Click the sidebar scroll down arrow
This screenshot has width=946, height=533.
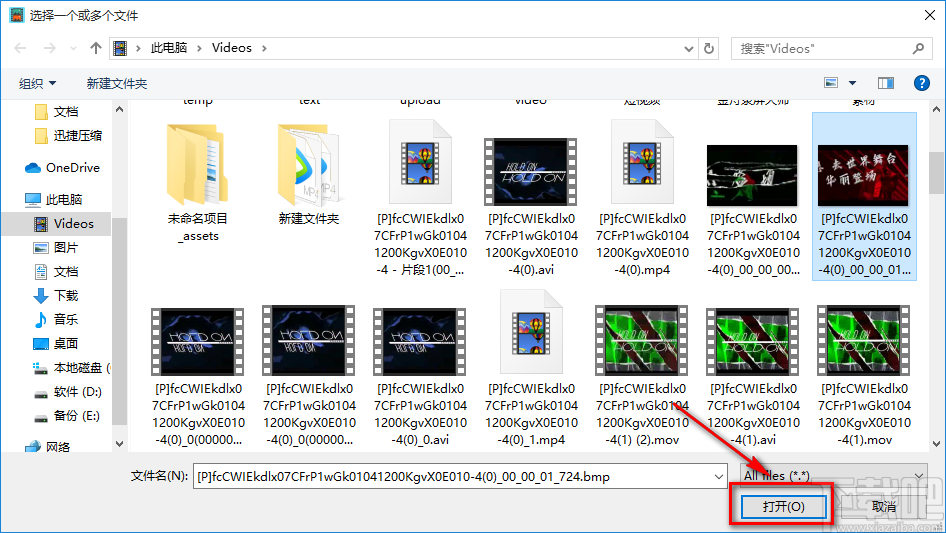pos(119,444)
